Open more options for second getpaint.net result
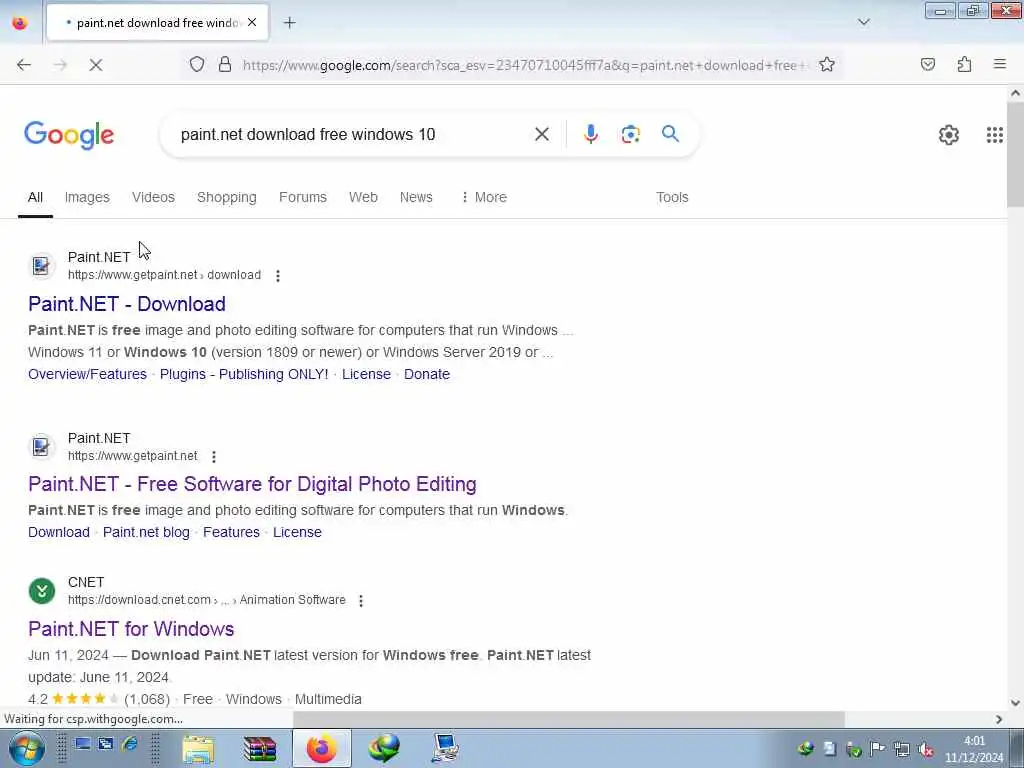Screen dimensions: 1024x768 coord(214,456)
